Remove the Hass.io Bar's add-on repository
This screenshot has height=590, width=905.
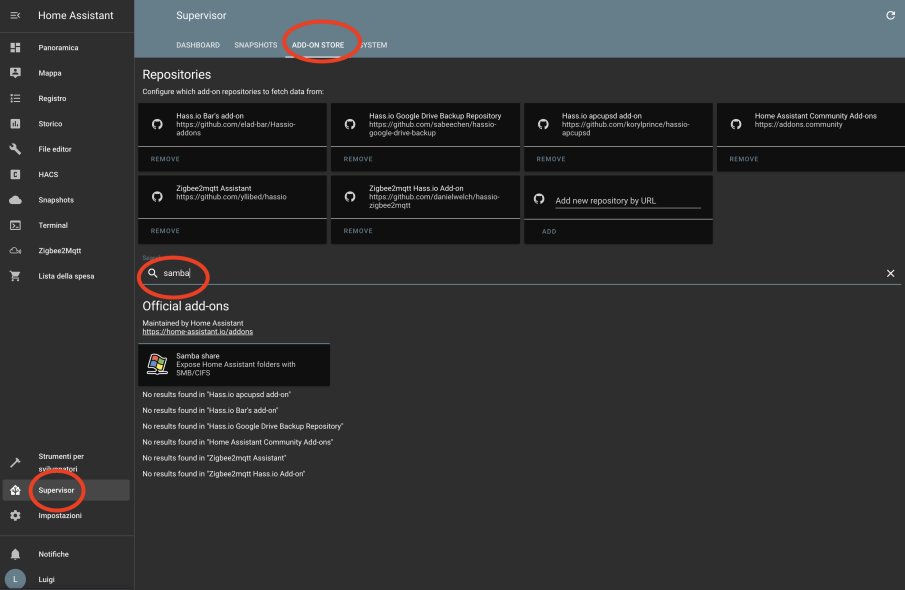coord(165,159)
